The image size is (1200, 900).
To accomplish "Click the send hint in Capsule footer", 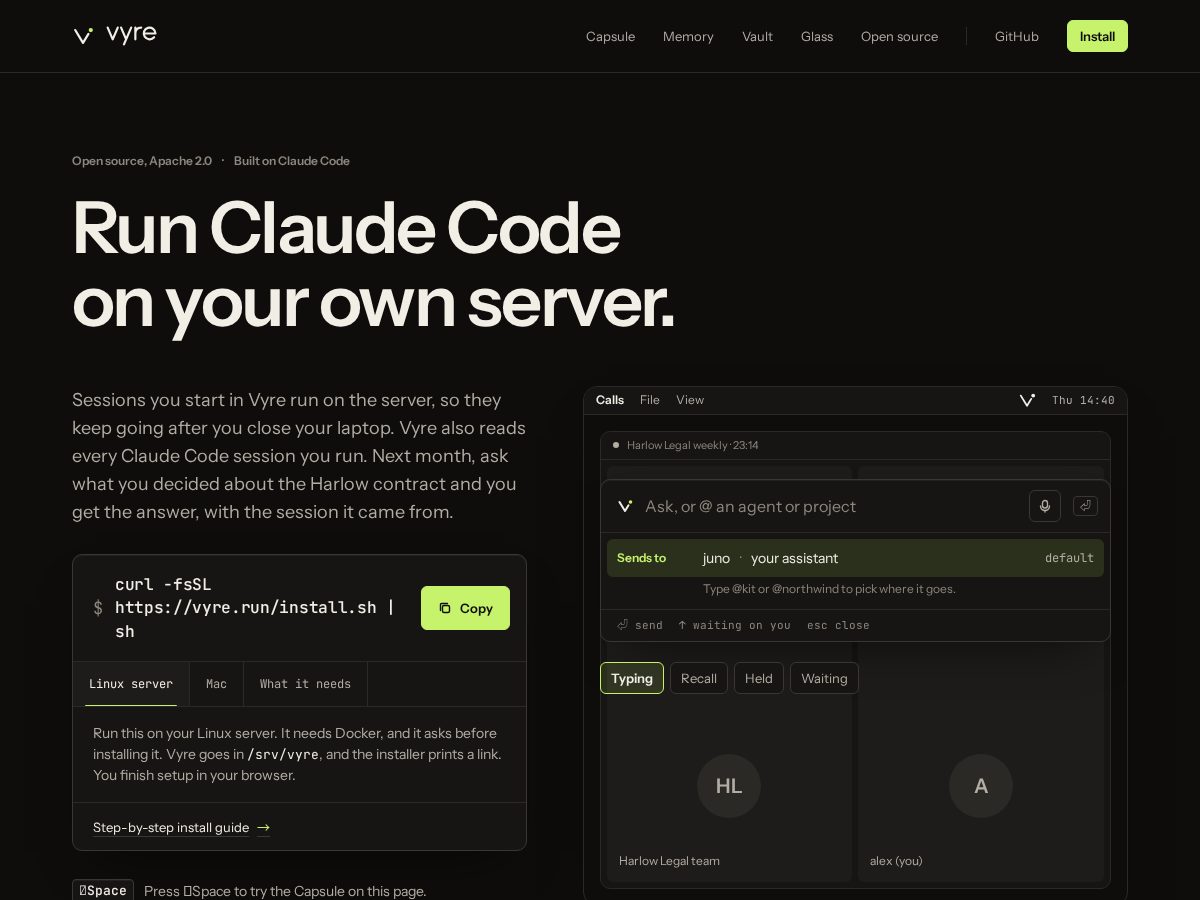I will coord(640,625).
